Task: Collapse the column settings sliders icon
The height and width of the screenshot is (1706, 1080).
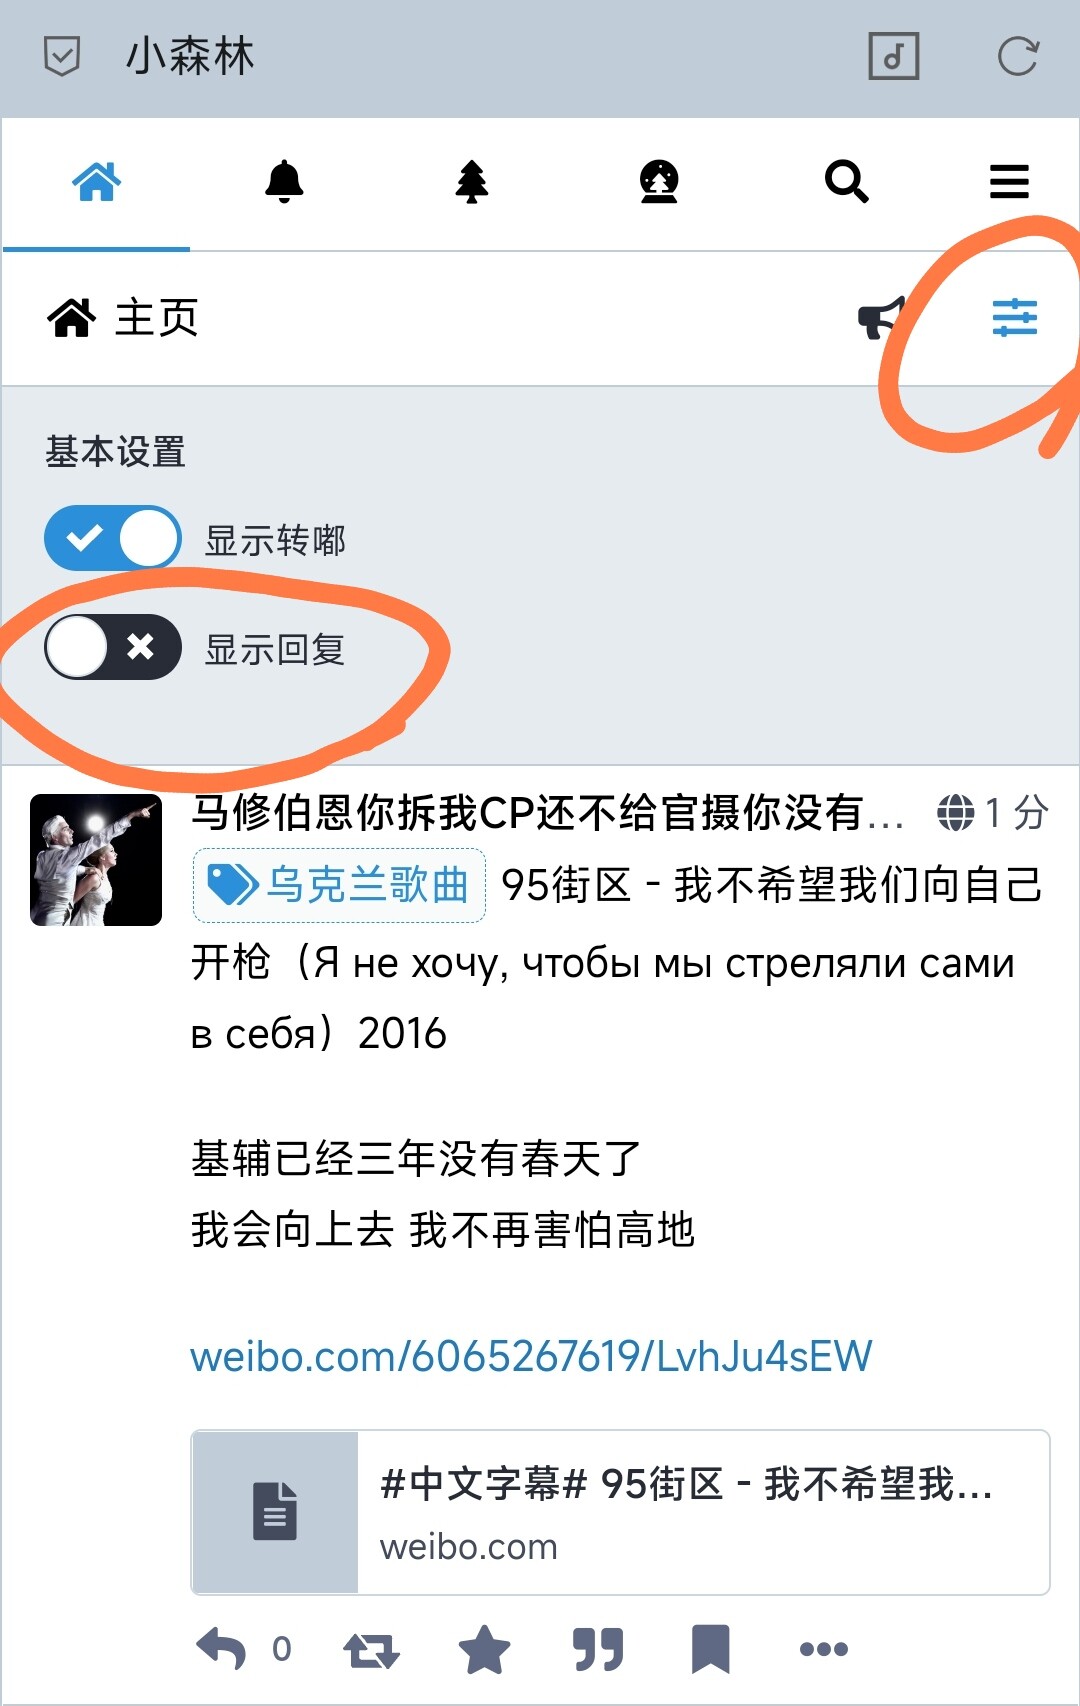Action: (x=1014, y=318)
